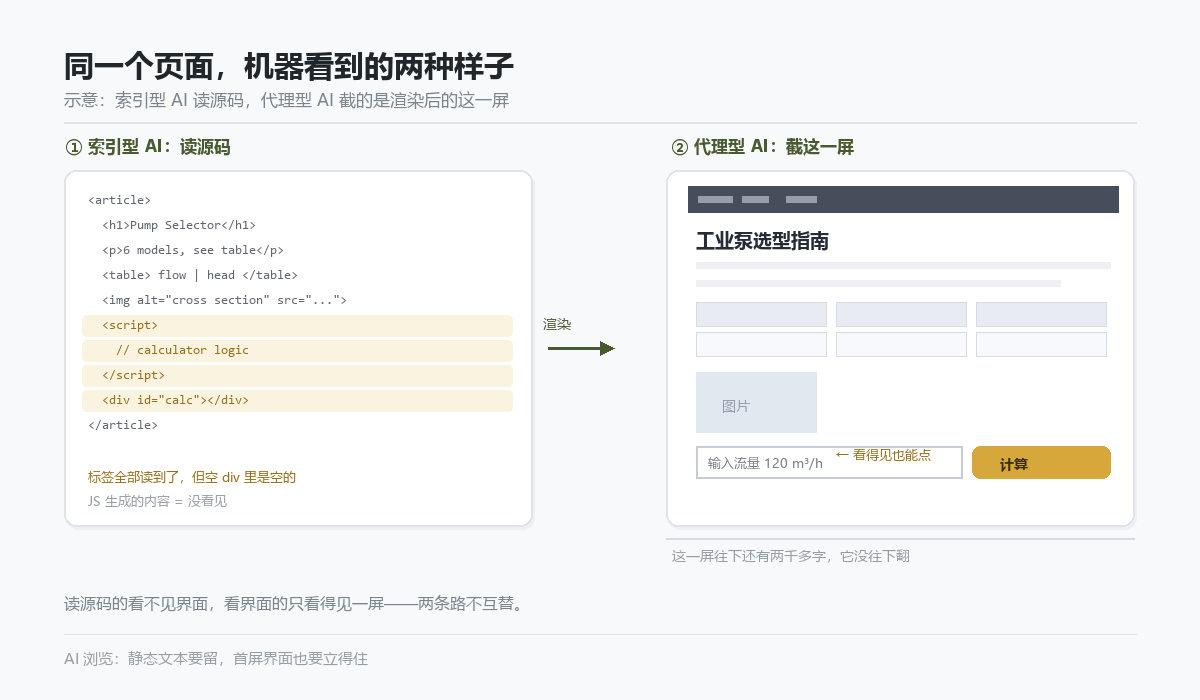Screen dimensions: 1200x700
Task: Click the second nav item in the dark header
Action: (755, 200)
